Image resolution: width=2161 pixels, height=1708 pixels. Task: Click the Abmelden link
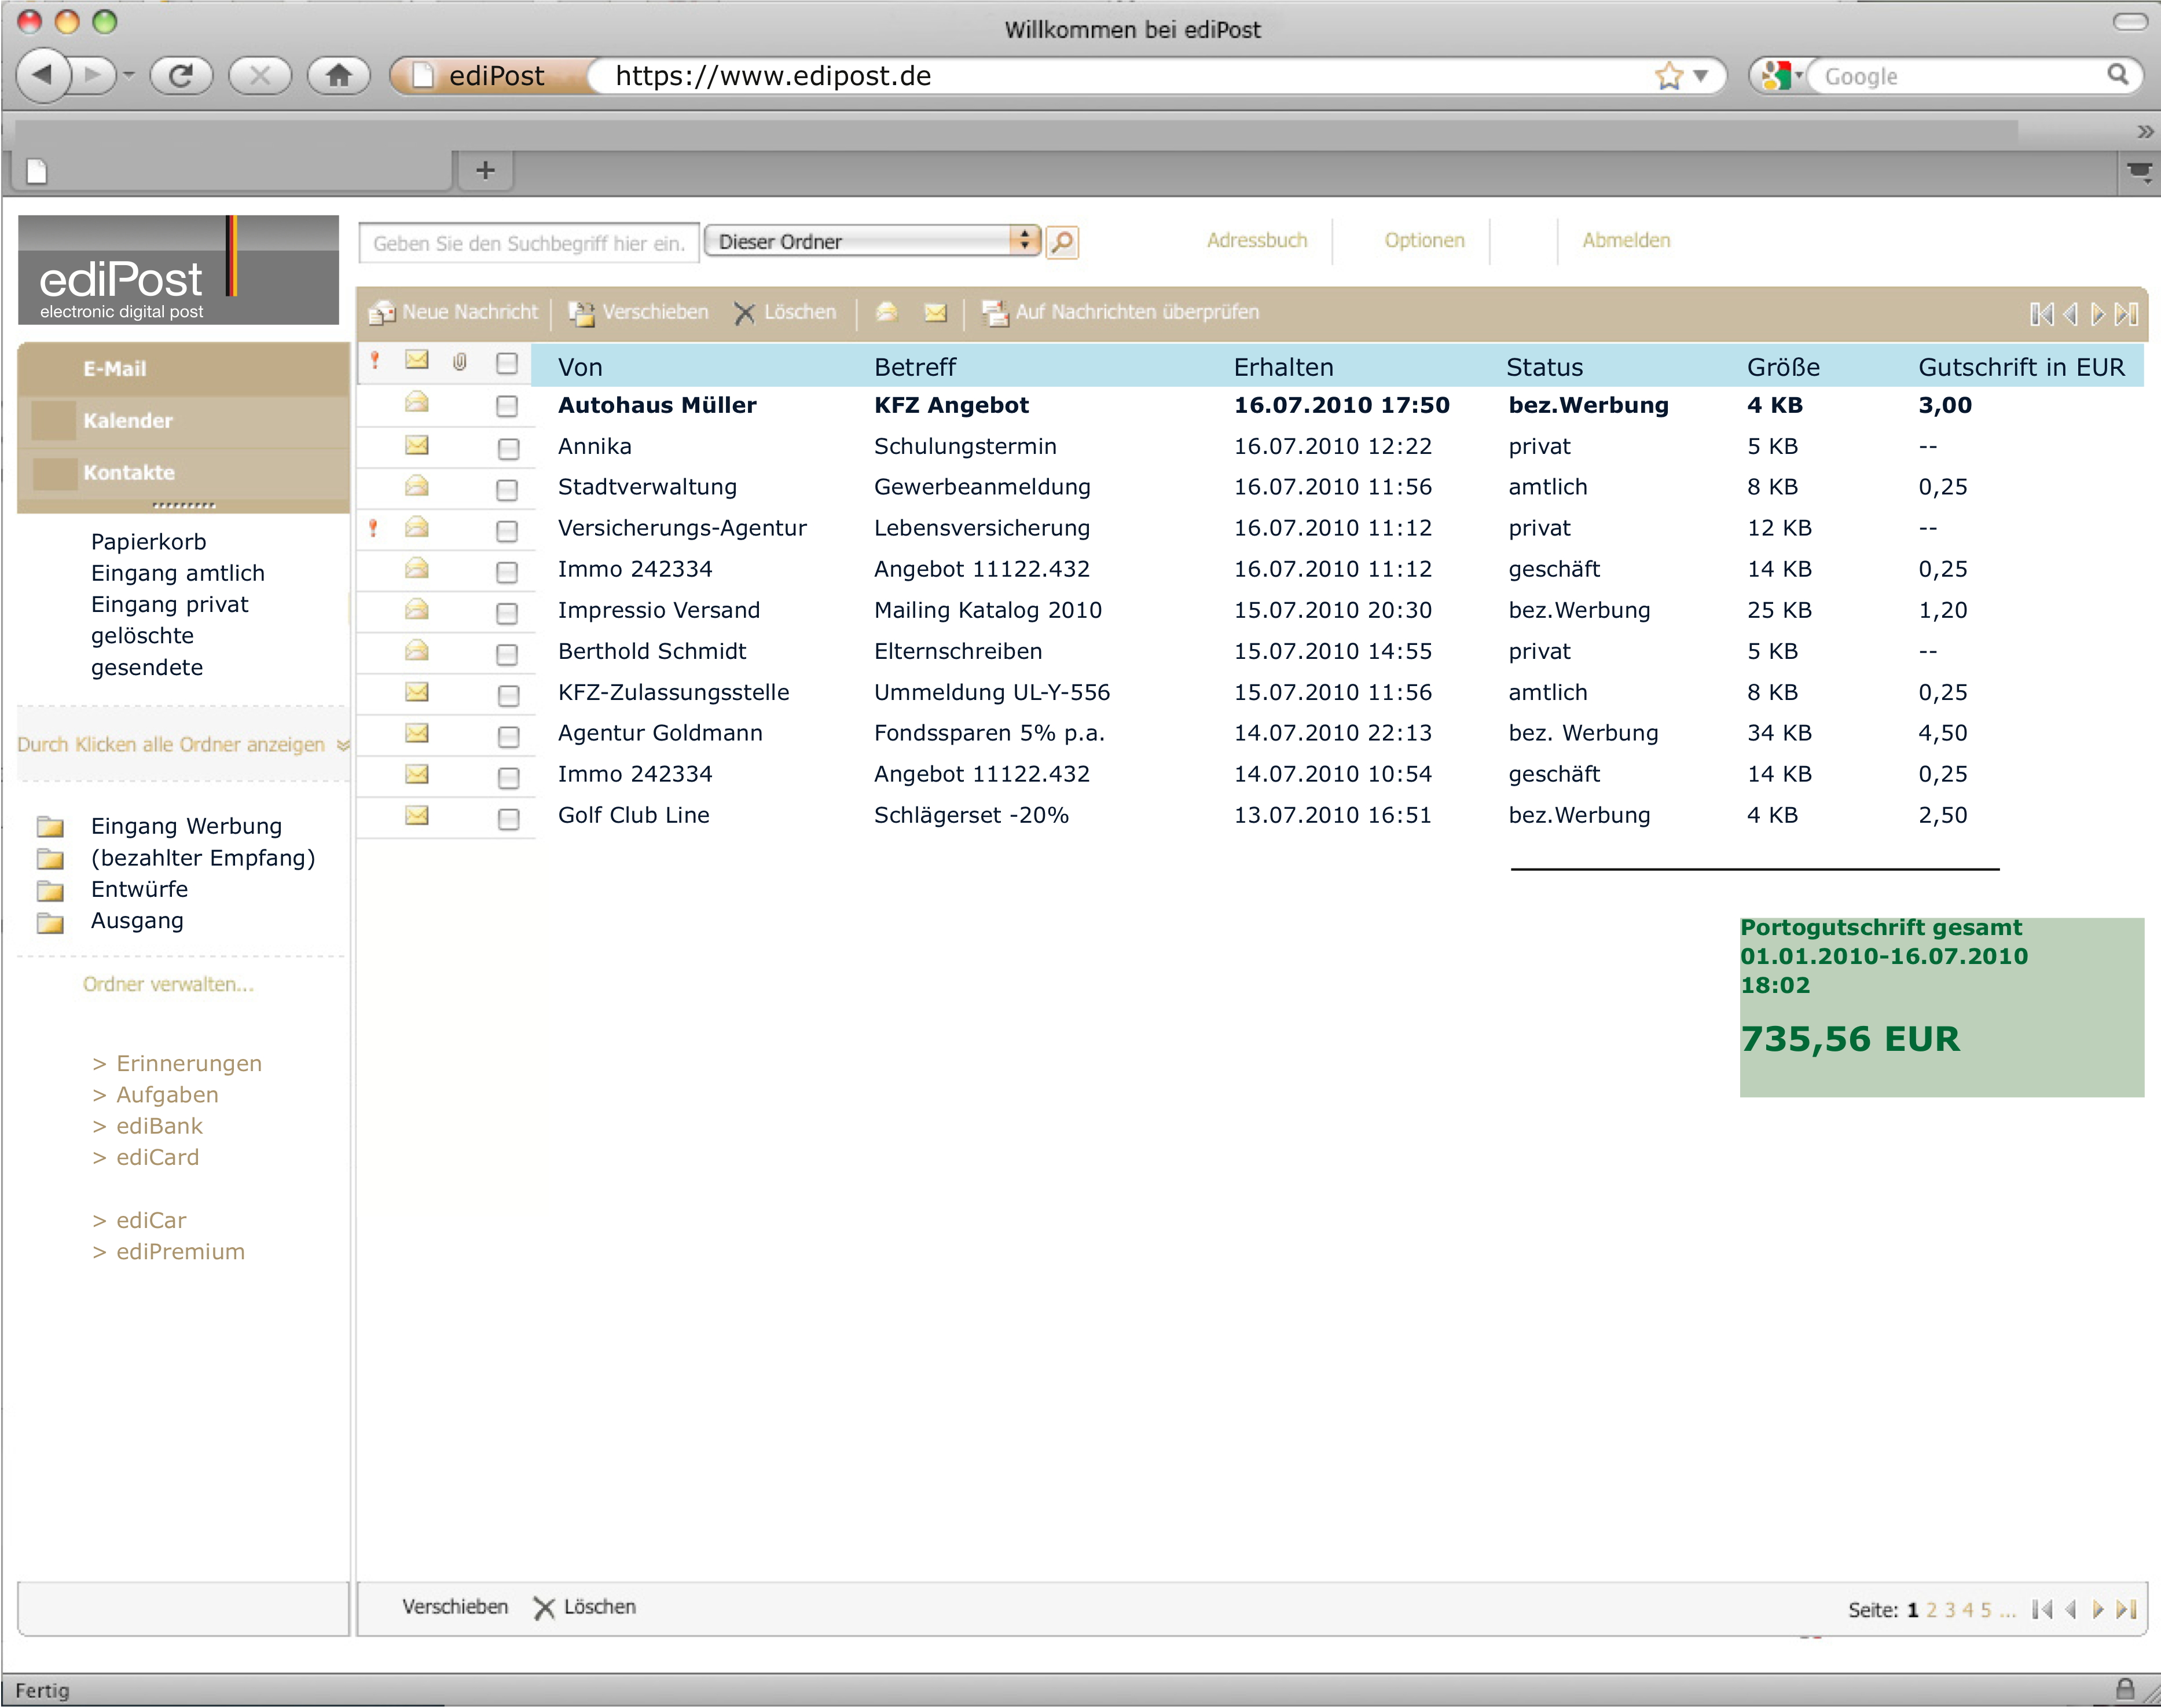click(x=1625, y=240)
